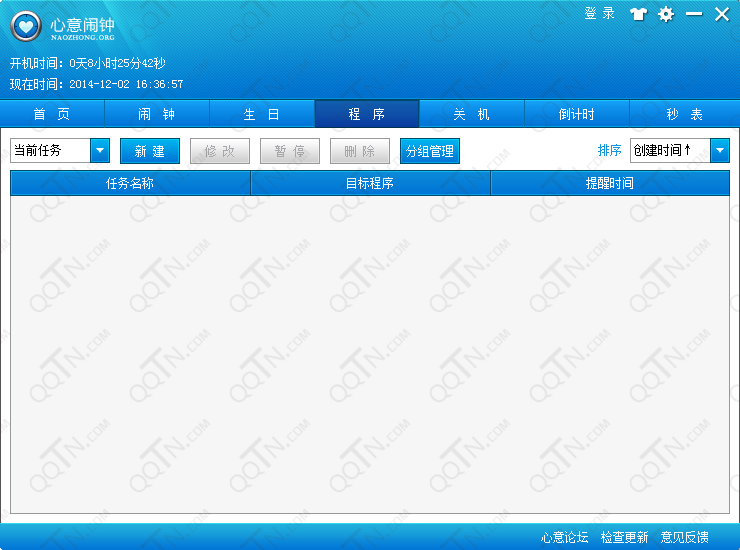The height and width of the screenshot is (550, 740).
Task: Close the 心意闹钟 window
Action: [x=721, y=14]
